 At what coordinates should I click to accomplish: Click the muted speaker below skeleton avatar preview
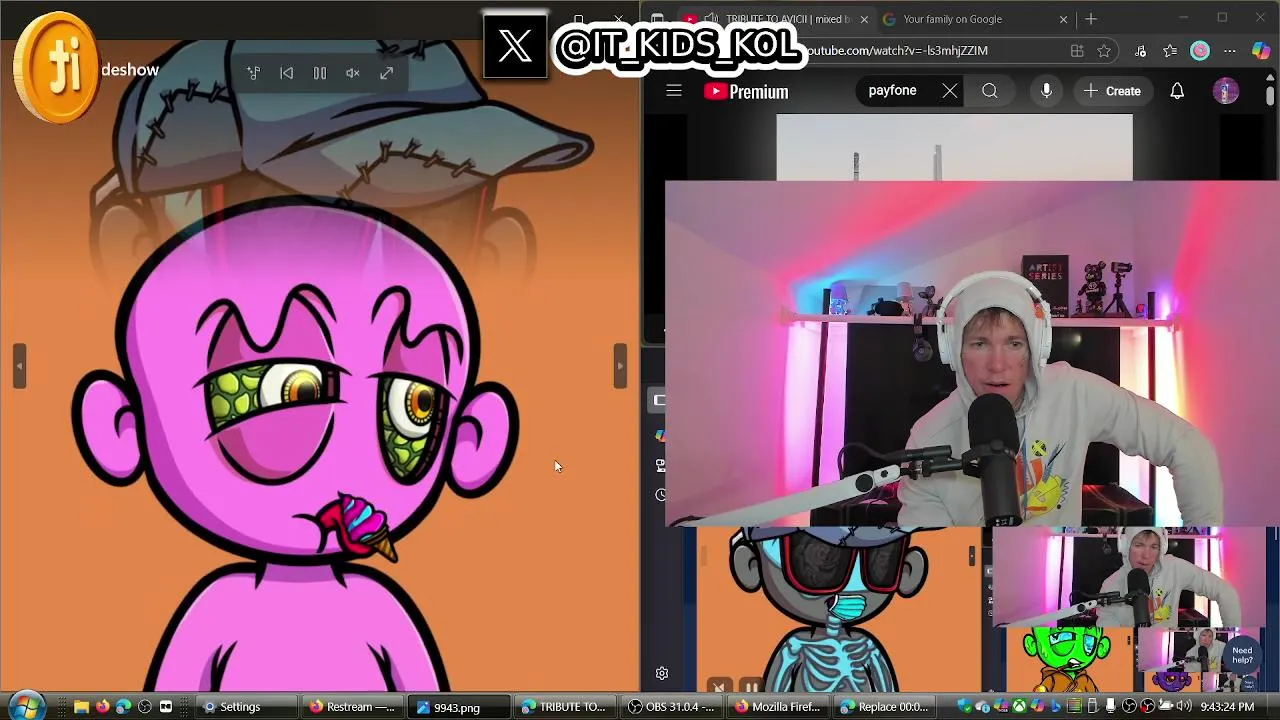[x=719, y=686]
